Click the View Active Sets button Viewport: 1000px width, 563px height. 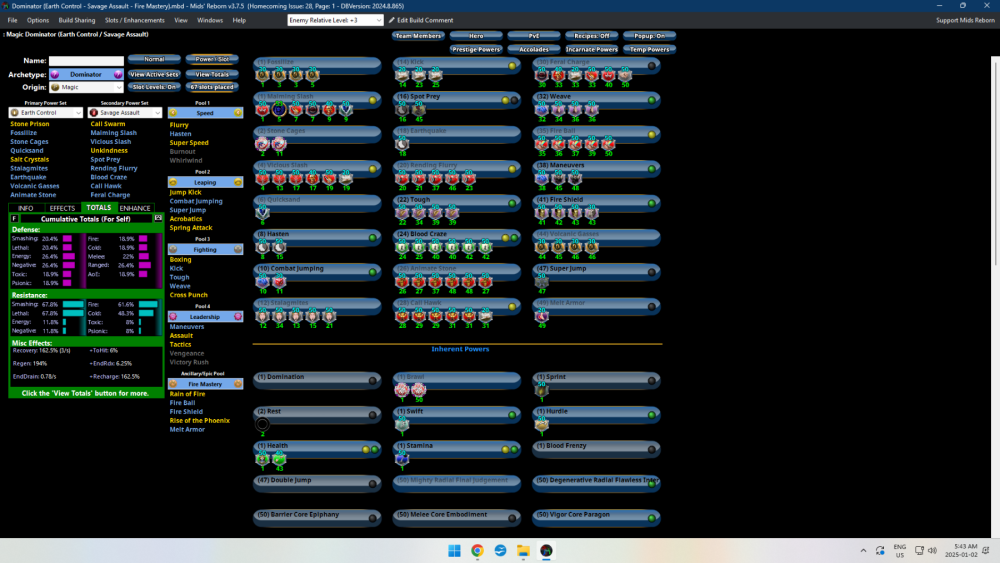pyautogui.click(x=154, y=75)
